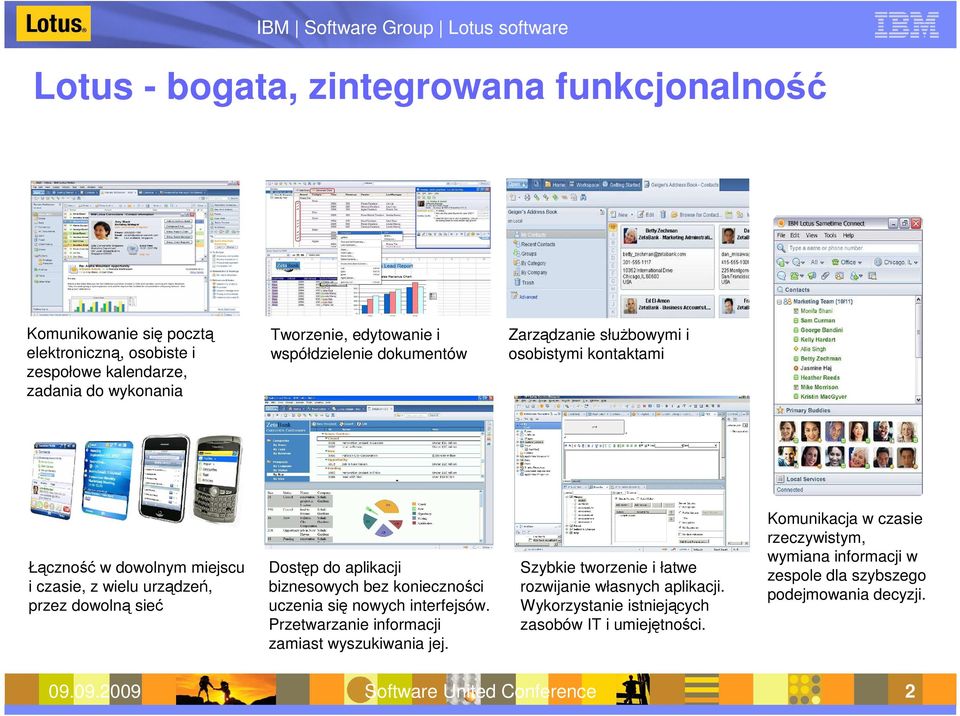This screenshot has width=960, height=716.
Task: Click the first Primary Buddies photo
Action: click(x=787, y=432)
